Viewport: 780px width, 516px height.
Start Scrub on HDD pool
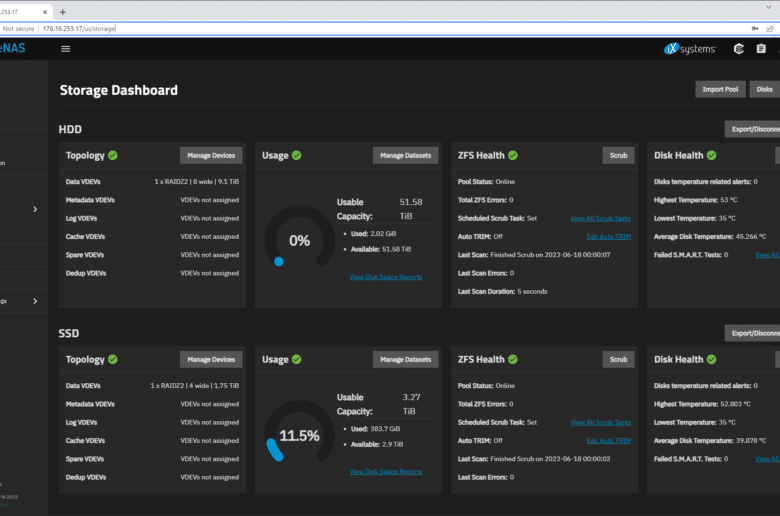618,155
